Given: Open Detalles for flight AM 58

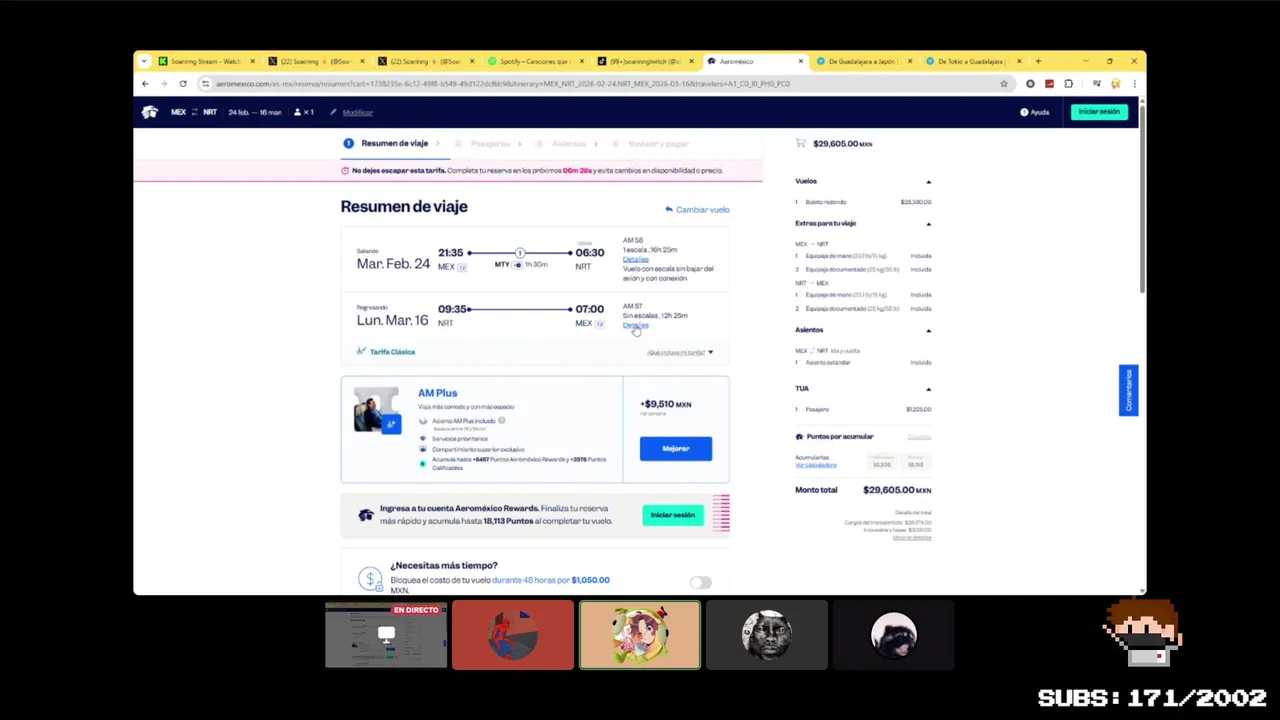Looking at the screenshot, I should (x=635, y=259).
